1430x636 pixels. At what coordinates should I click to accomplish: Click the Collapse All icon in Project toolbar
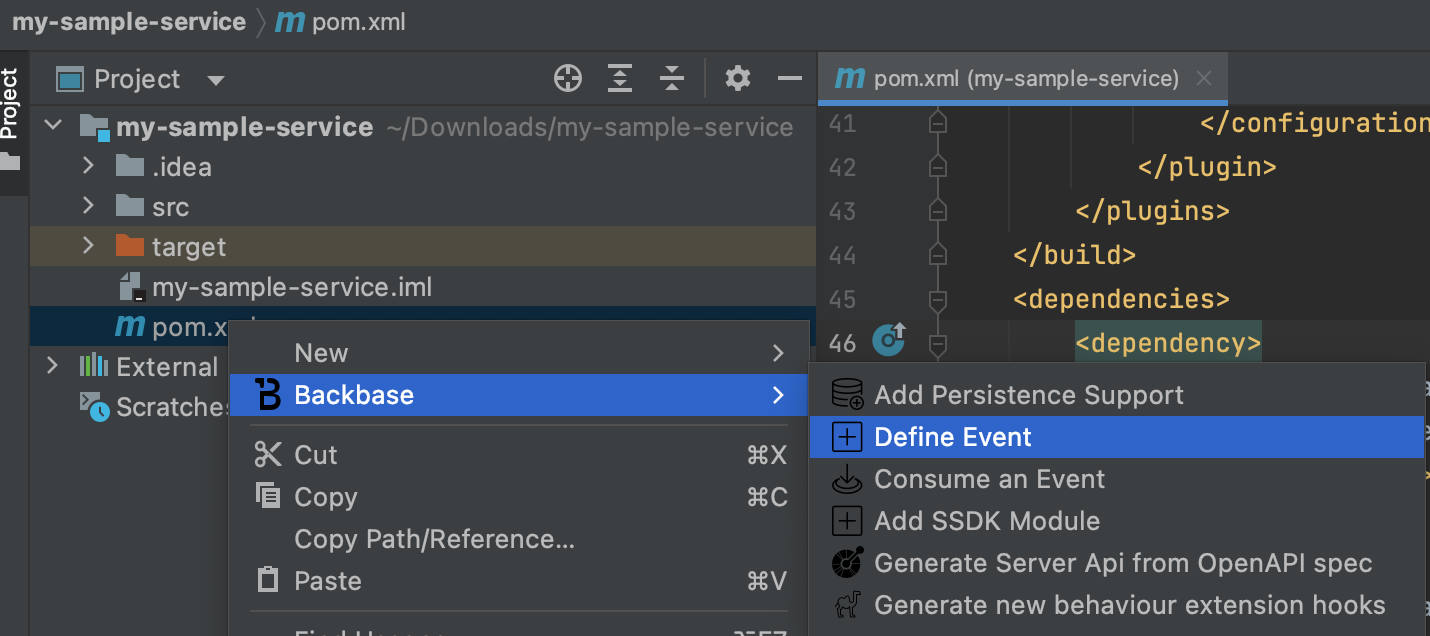tap(672, 78)
